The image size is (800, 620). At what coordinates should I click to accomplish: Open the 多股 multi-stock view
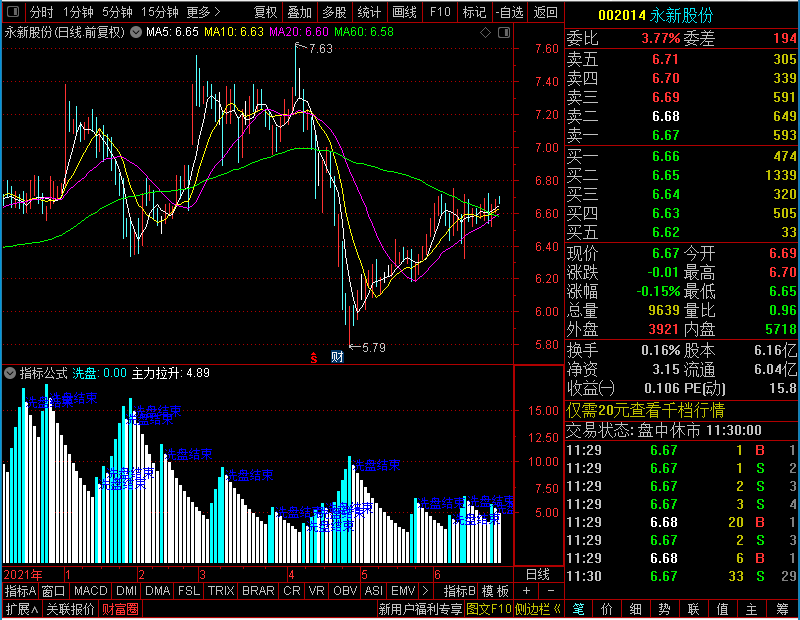click(x=335, y=12)
